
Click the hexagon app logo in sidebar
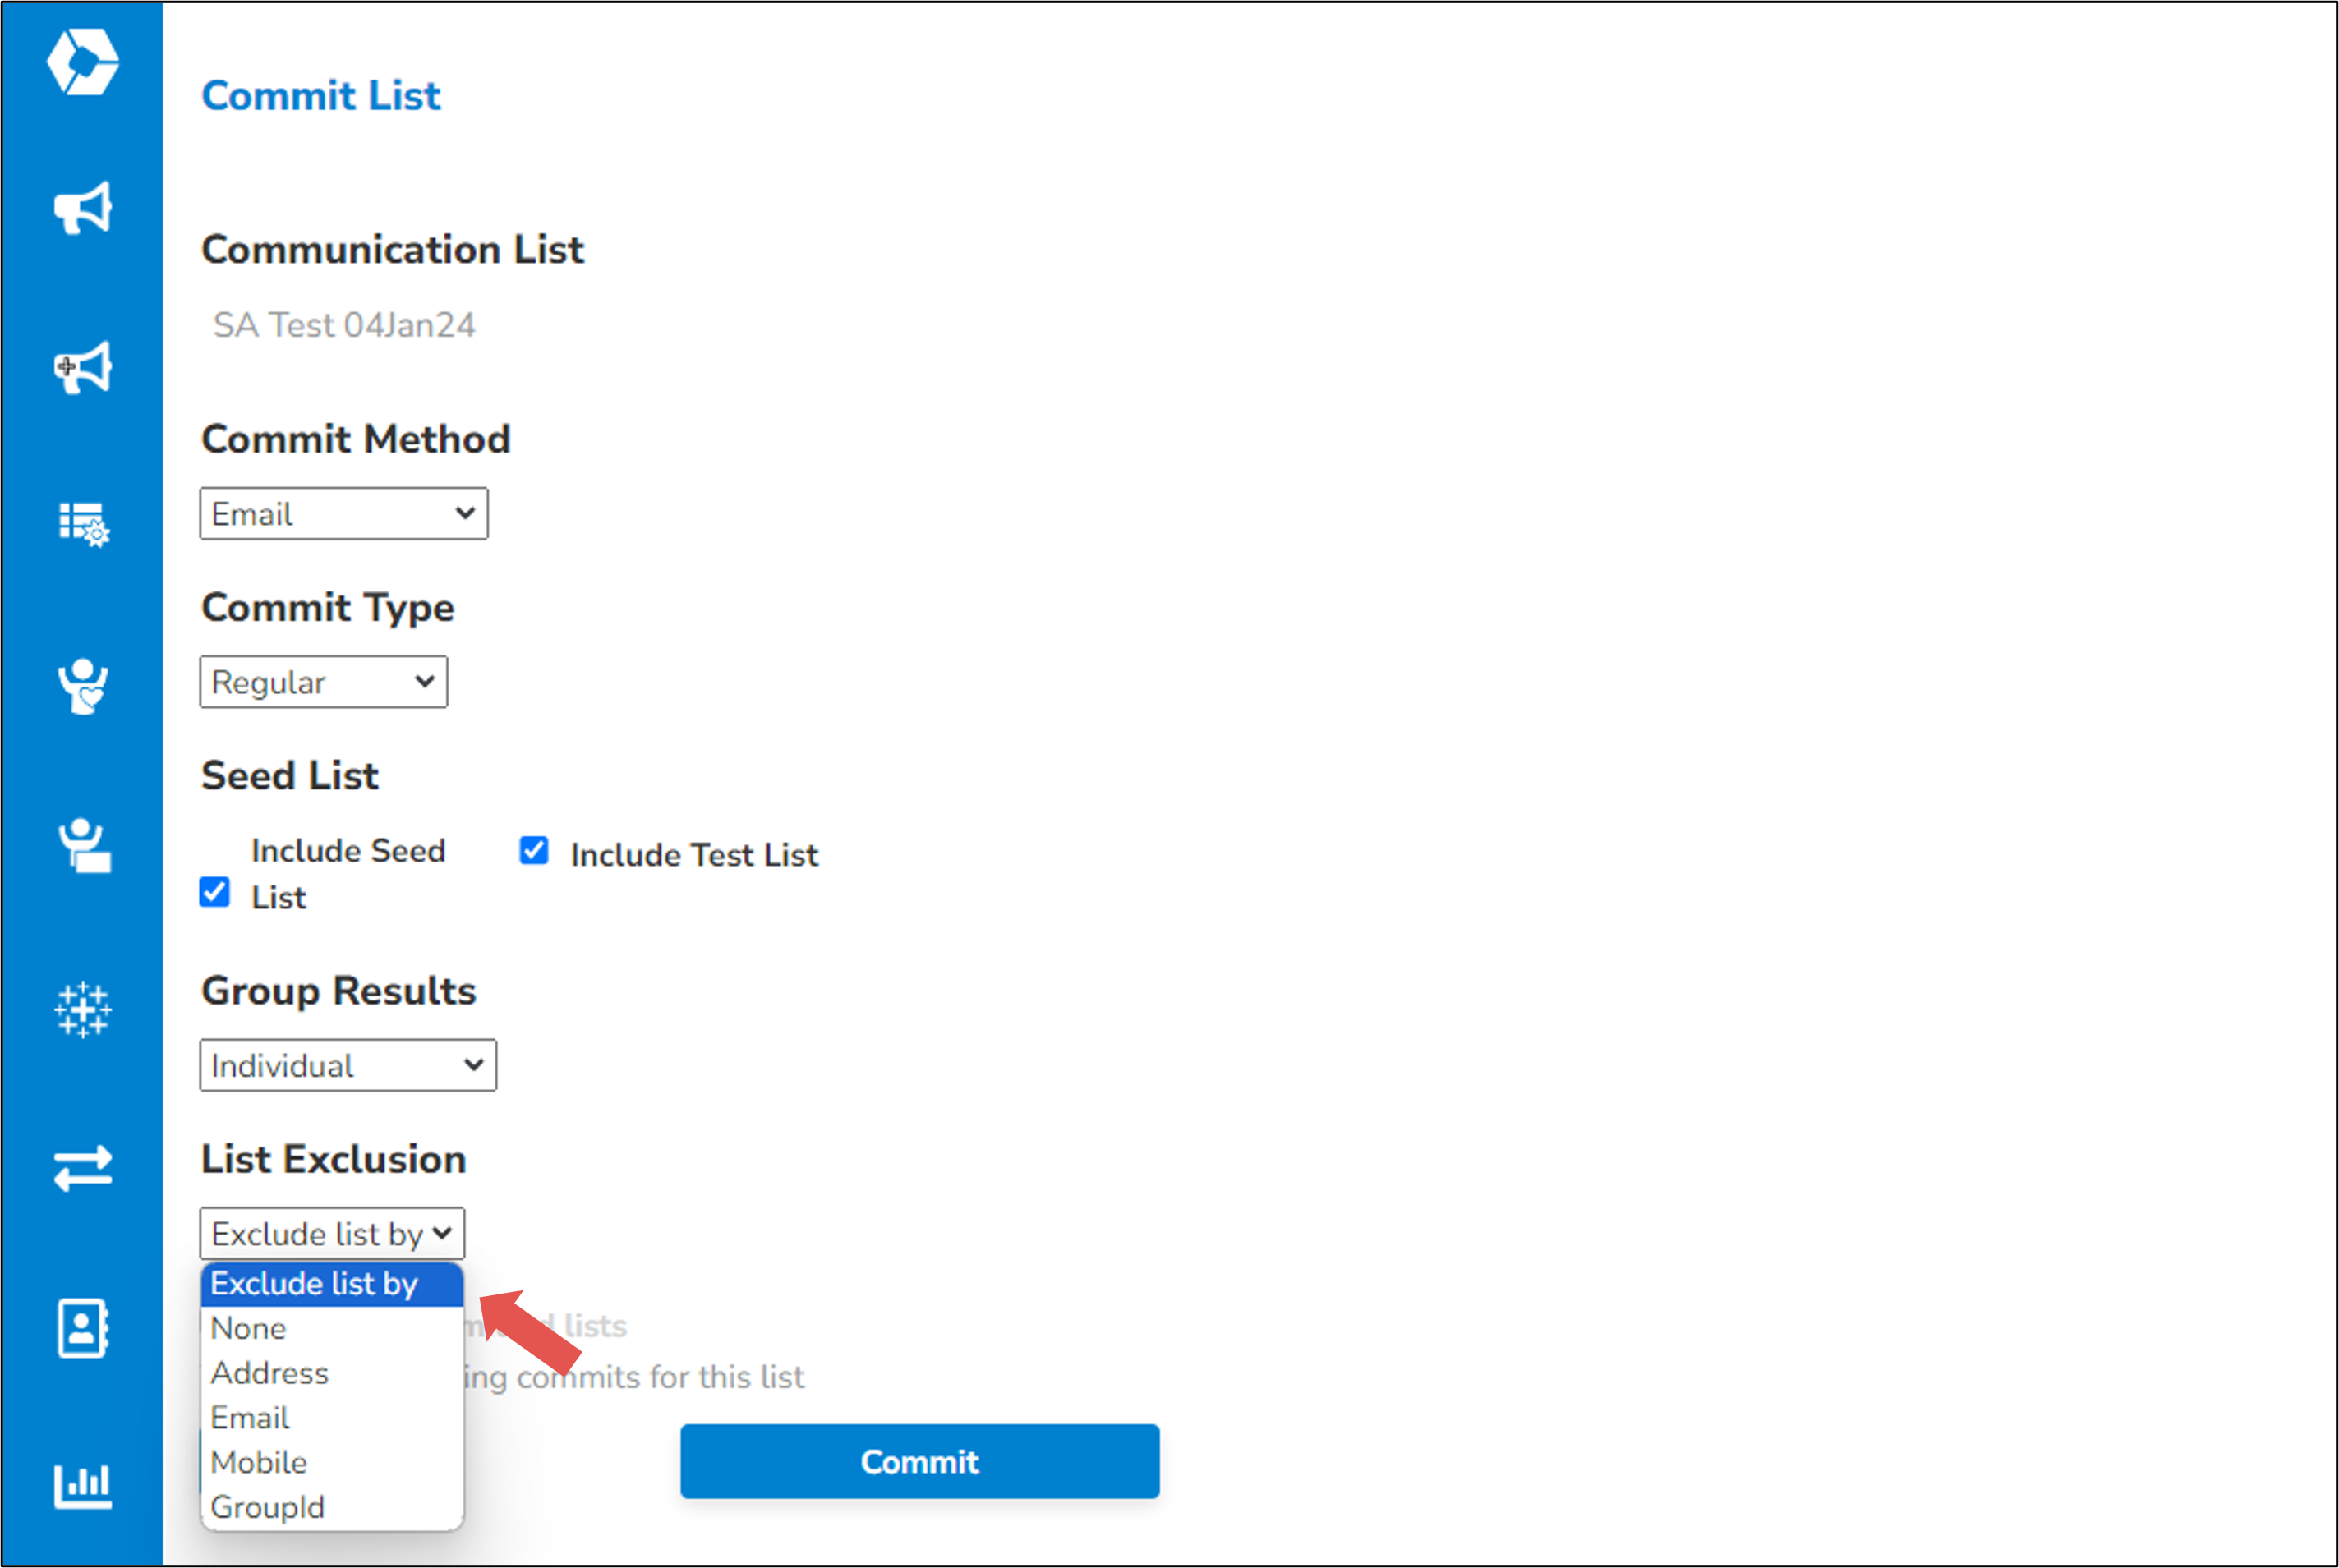pos(83,62)
